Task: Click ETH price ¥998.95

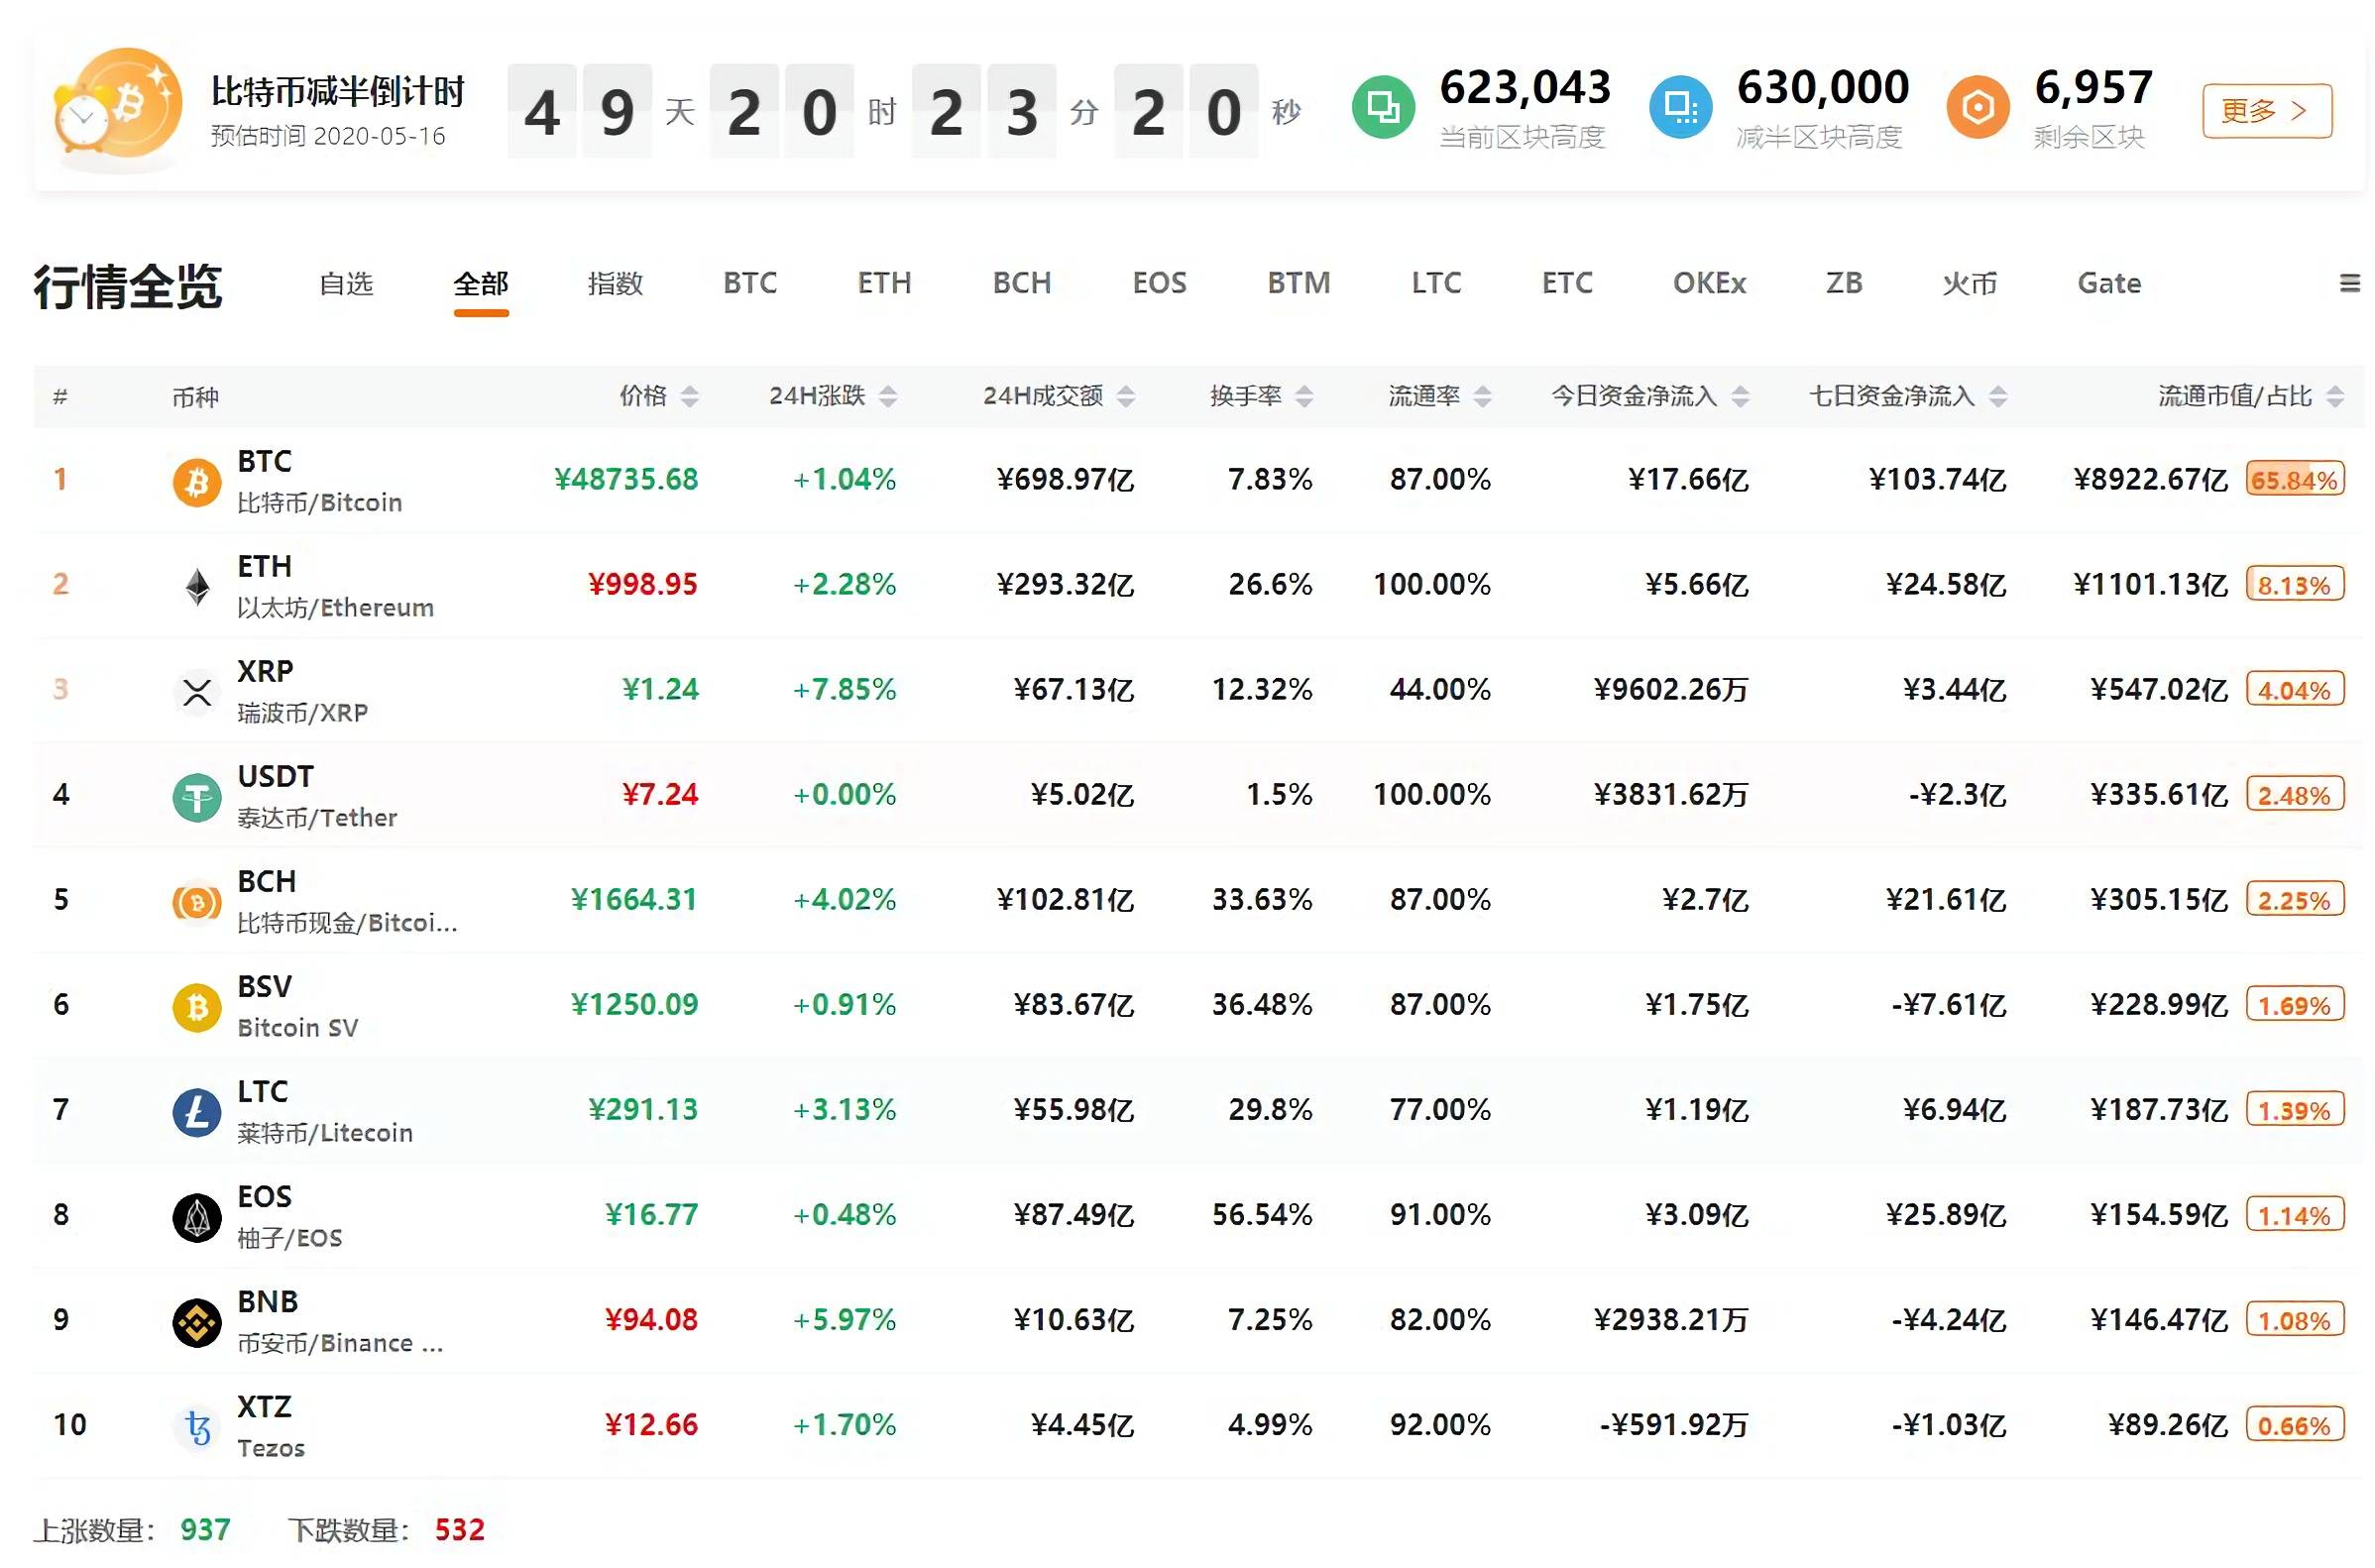Action: (x=642, y=585)
